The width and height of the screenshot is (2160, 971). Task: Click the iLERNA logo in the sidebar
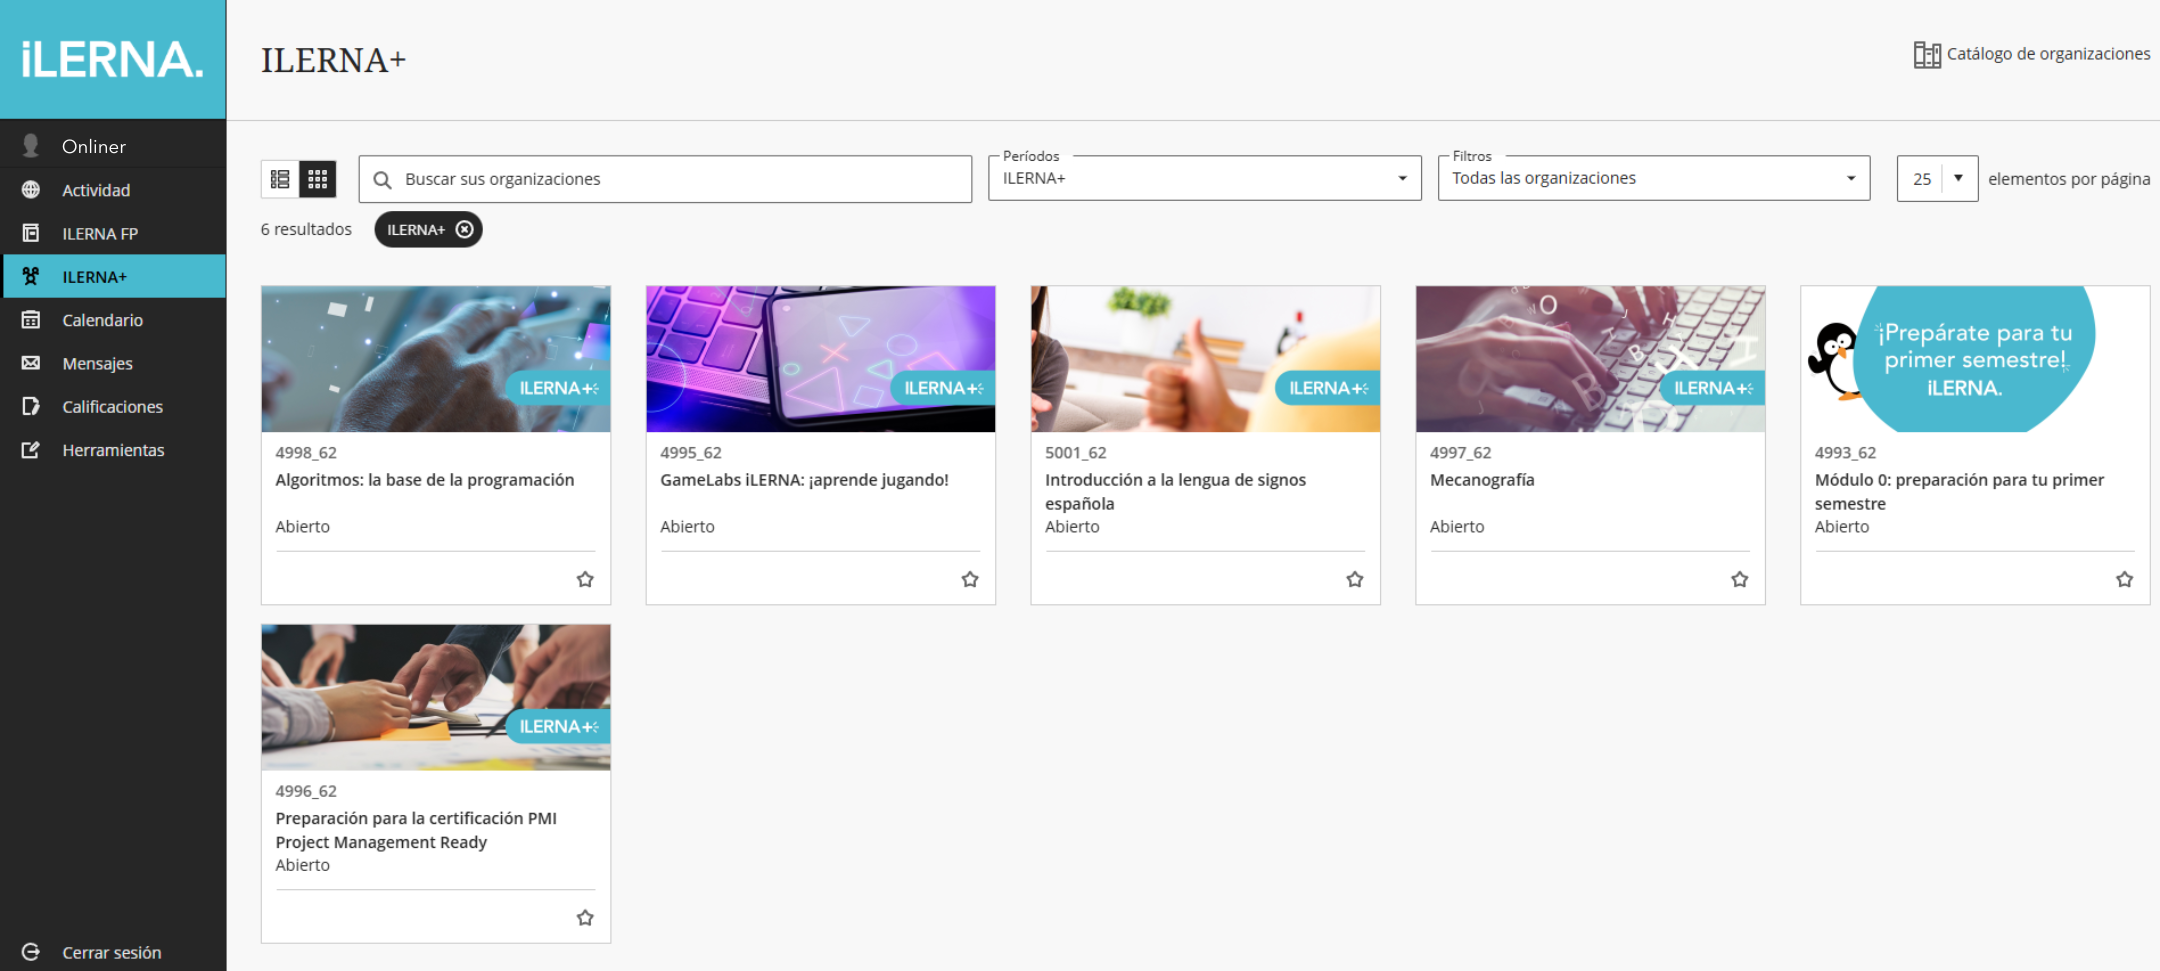[x=112, y=60]
